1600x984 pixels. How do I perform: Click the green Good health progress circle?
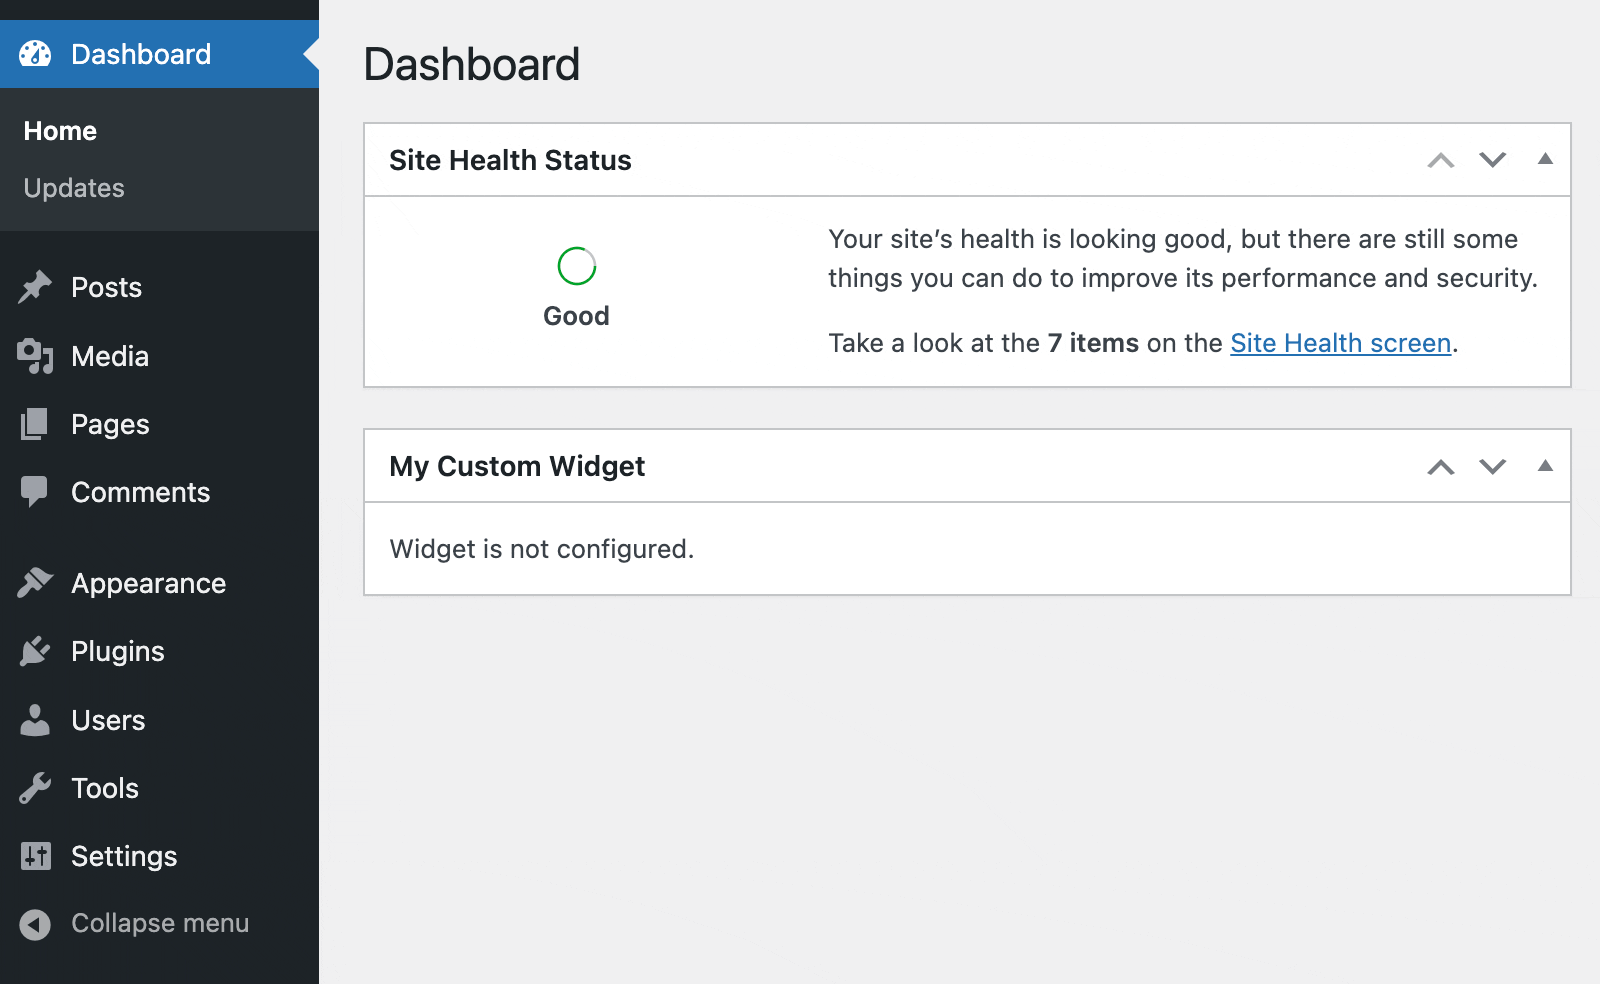coord(575,265)
